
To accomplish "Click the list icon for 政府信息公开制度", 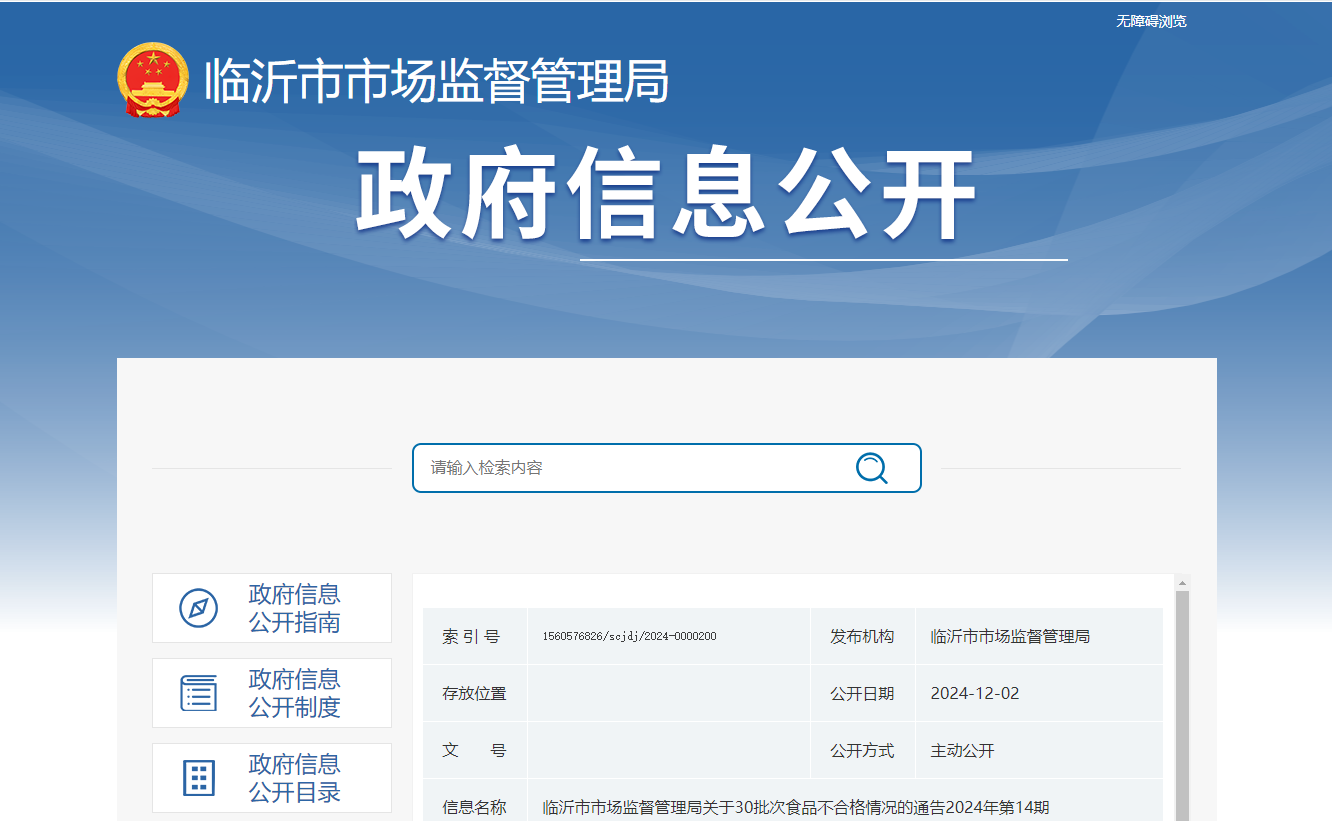I will 198,693.
